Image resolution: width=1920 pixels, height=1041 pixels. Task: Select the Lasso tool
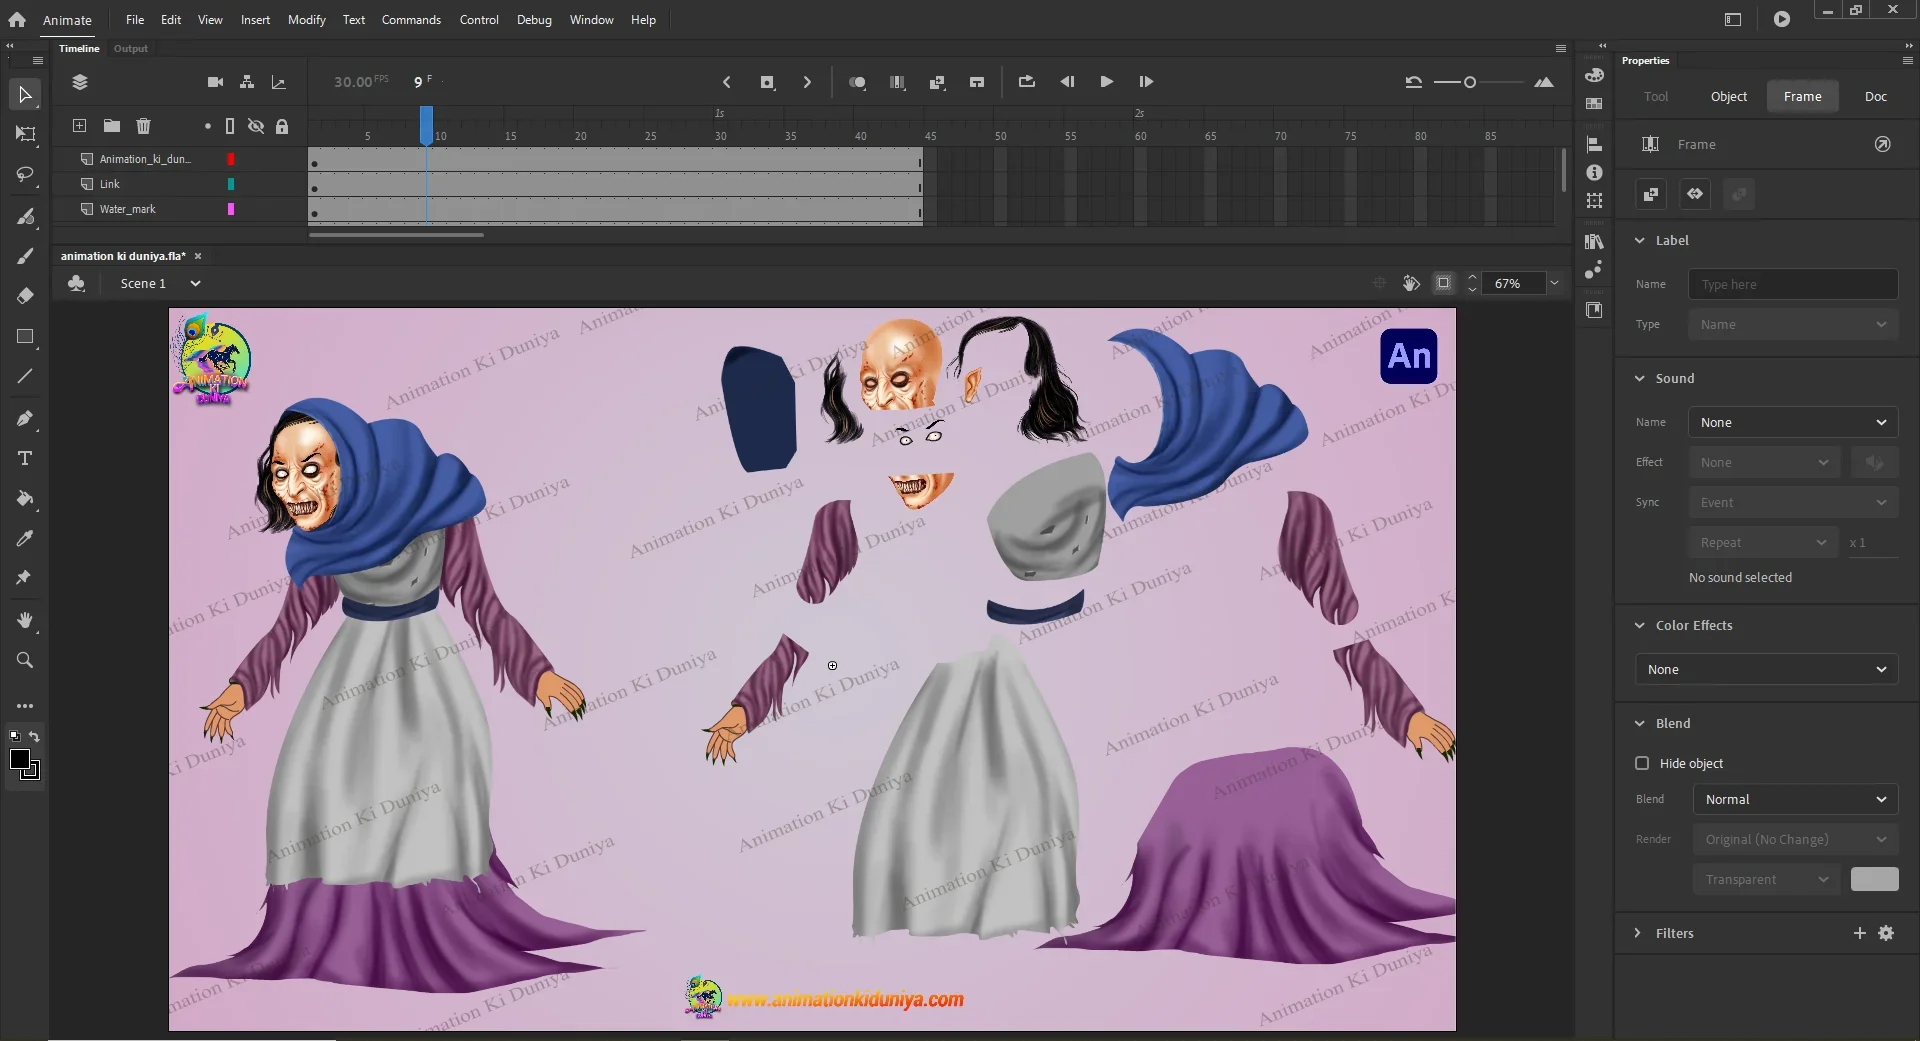(25, 175)
